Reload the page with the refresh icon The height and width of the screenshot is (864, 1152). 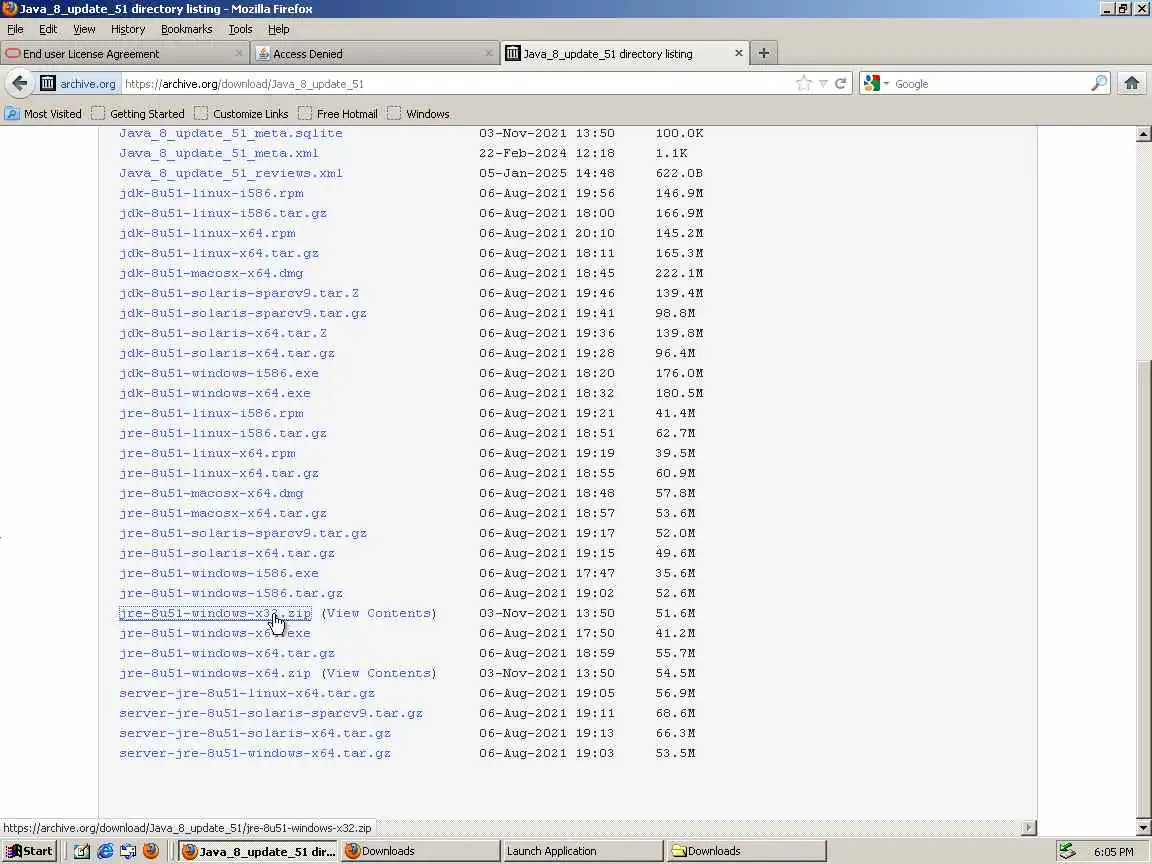(840, 83)
